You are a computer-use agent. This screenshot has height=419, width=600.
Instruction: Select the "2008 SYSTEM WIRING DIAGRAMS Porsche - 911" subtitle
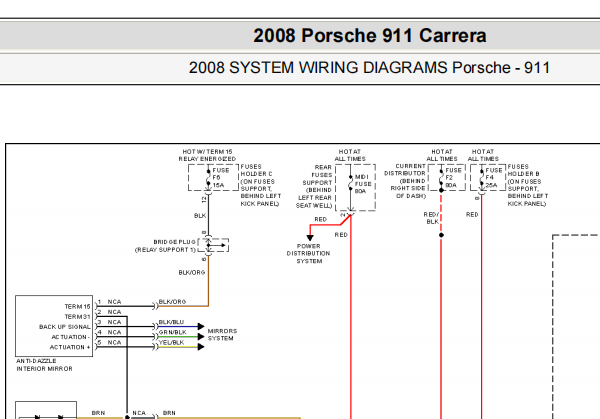(x=369, y=68)
